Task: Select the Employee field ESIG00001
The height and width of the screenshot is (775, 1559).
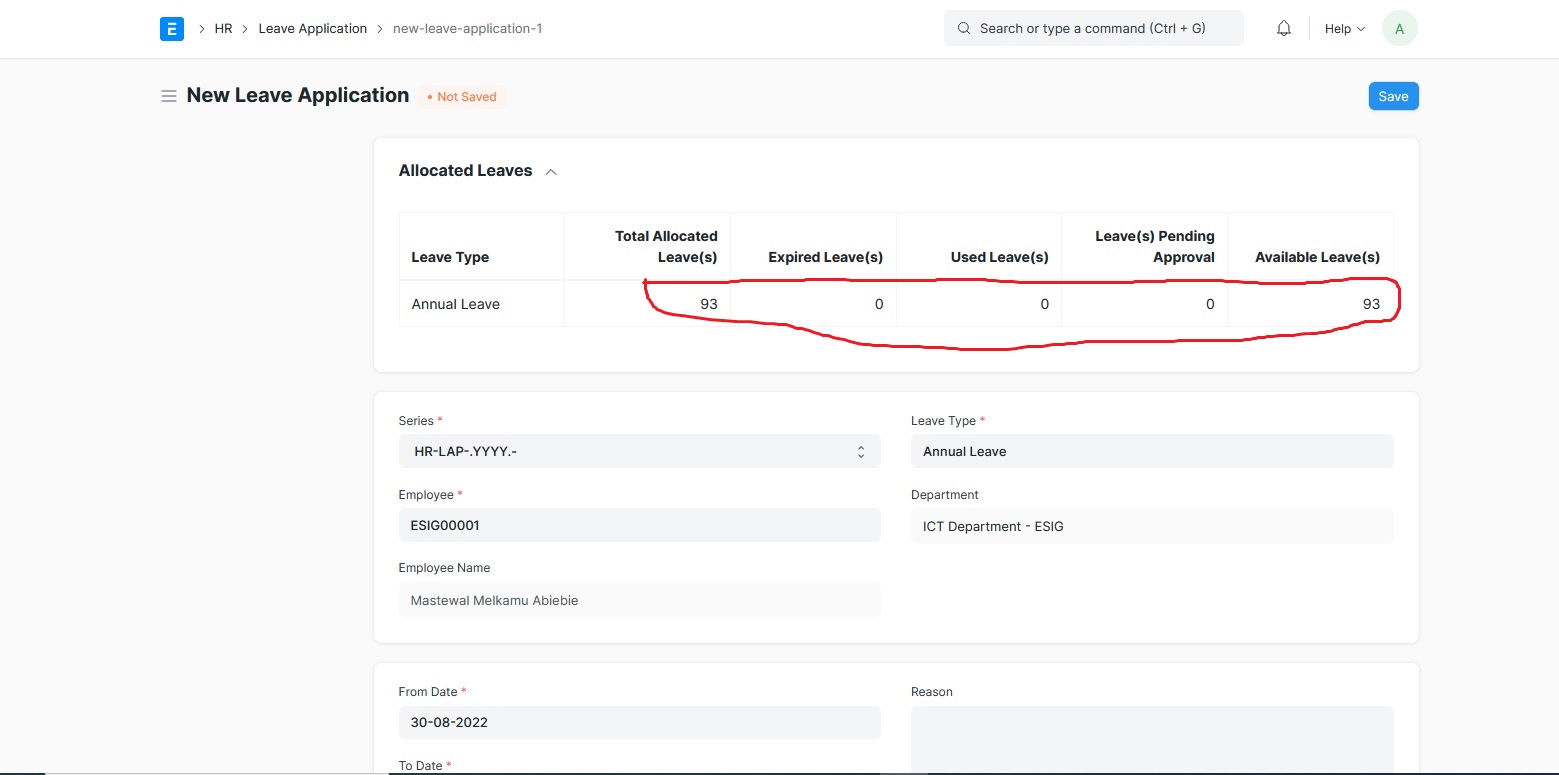Action: tap(639, 525)
